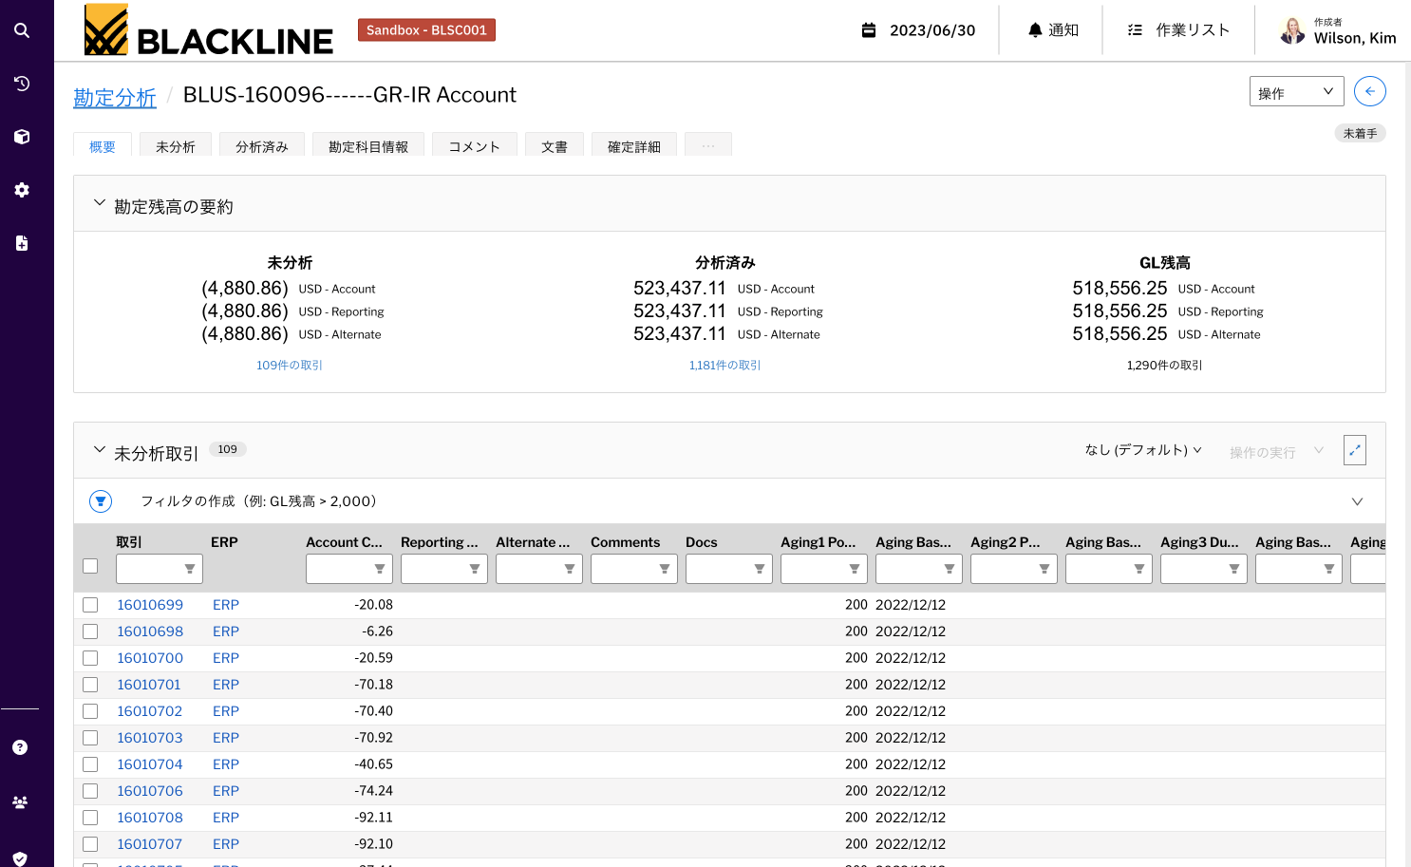This screenshot has width=1411, height=867.
Task: Open the なし (デフォルト) view dropdown
Action: tap(1143, 450)
